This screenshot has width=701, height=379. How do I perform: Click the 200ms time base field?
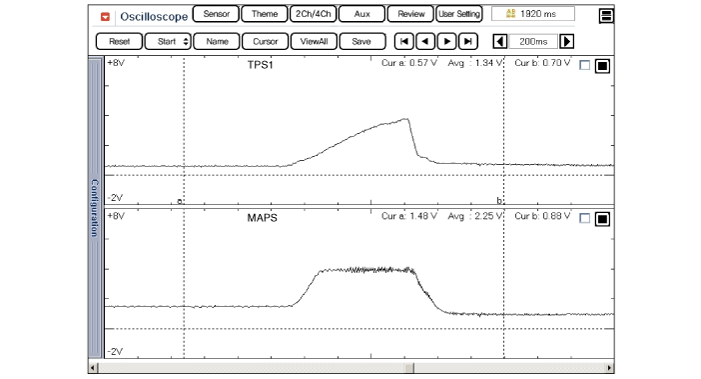coord(533,42)
